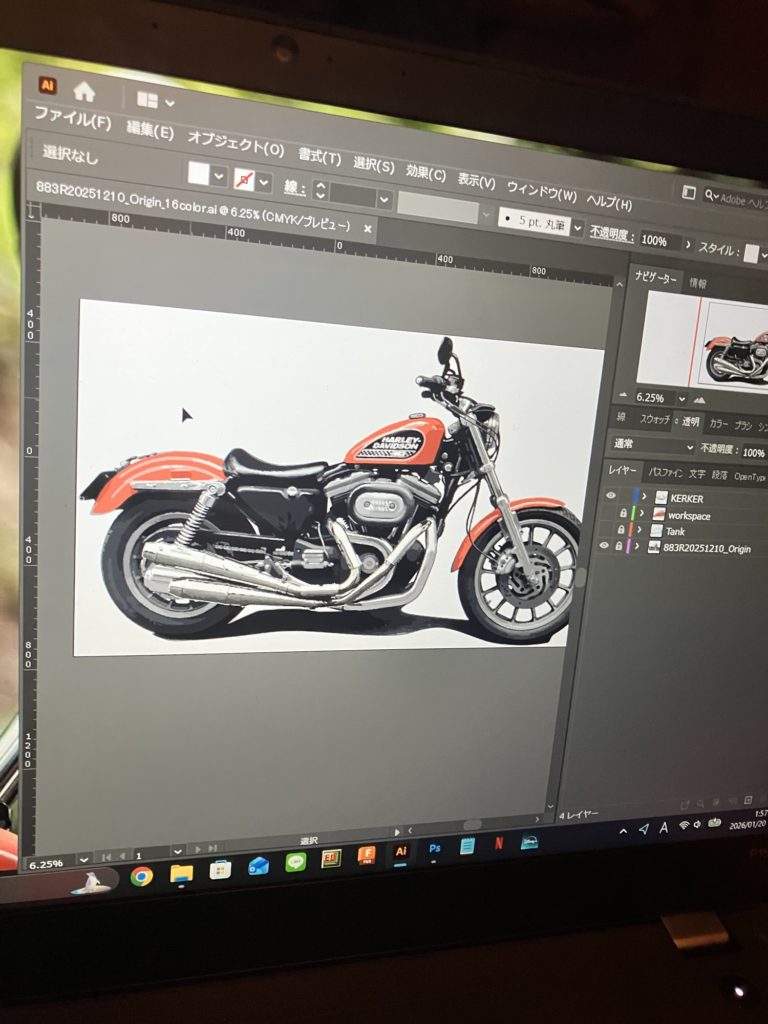Expand the KERKER layer contents
The image size is (768, 1024).
point(643,496)
